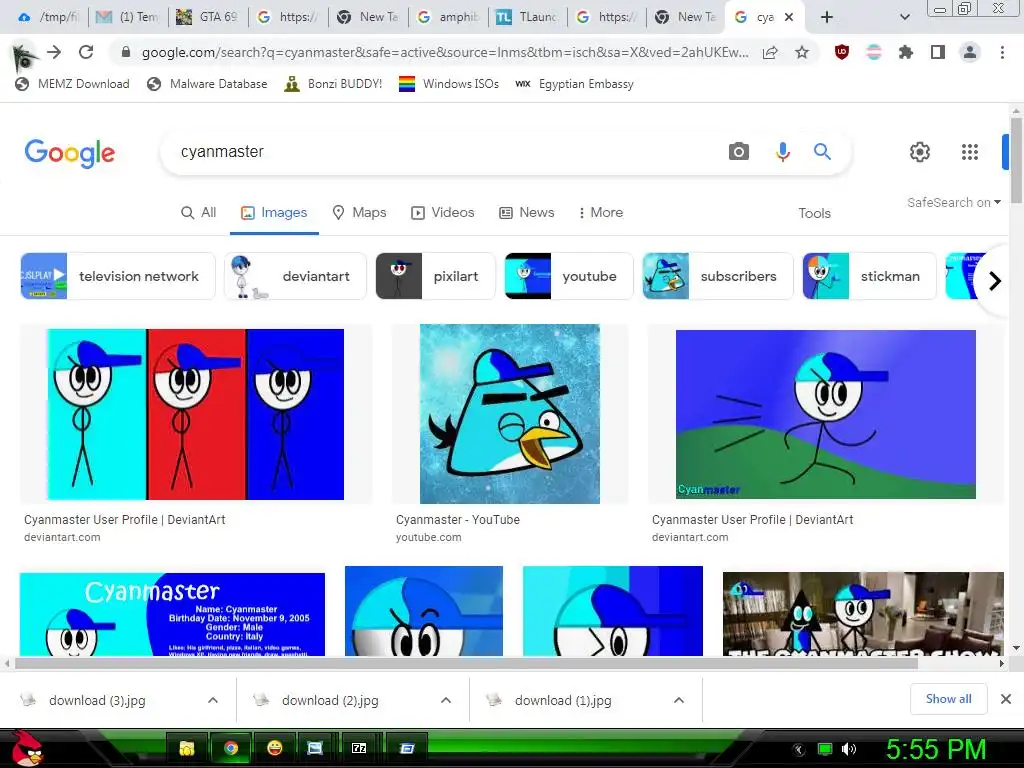Screen dimensions: 1024x768
Task: Open the Google apps grid
Action: click(x=970, y=152)
